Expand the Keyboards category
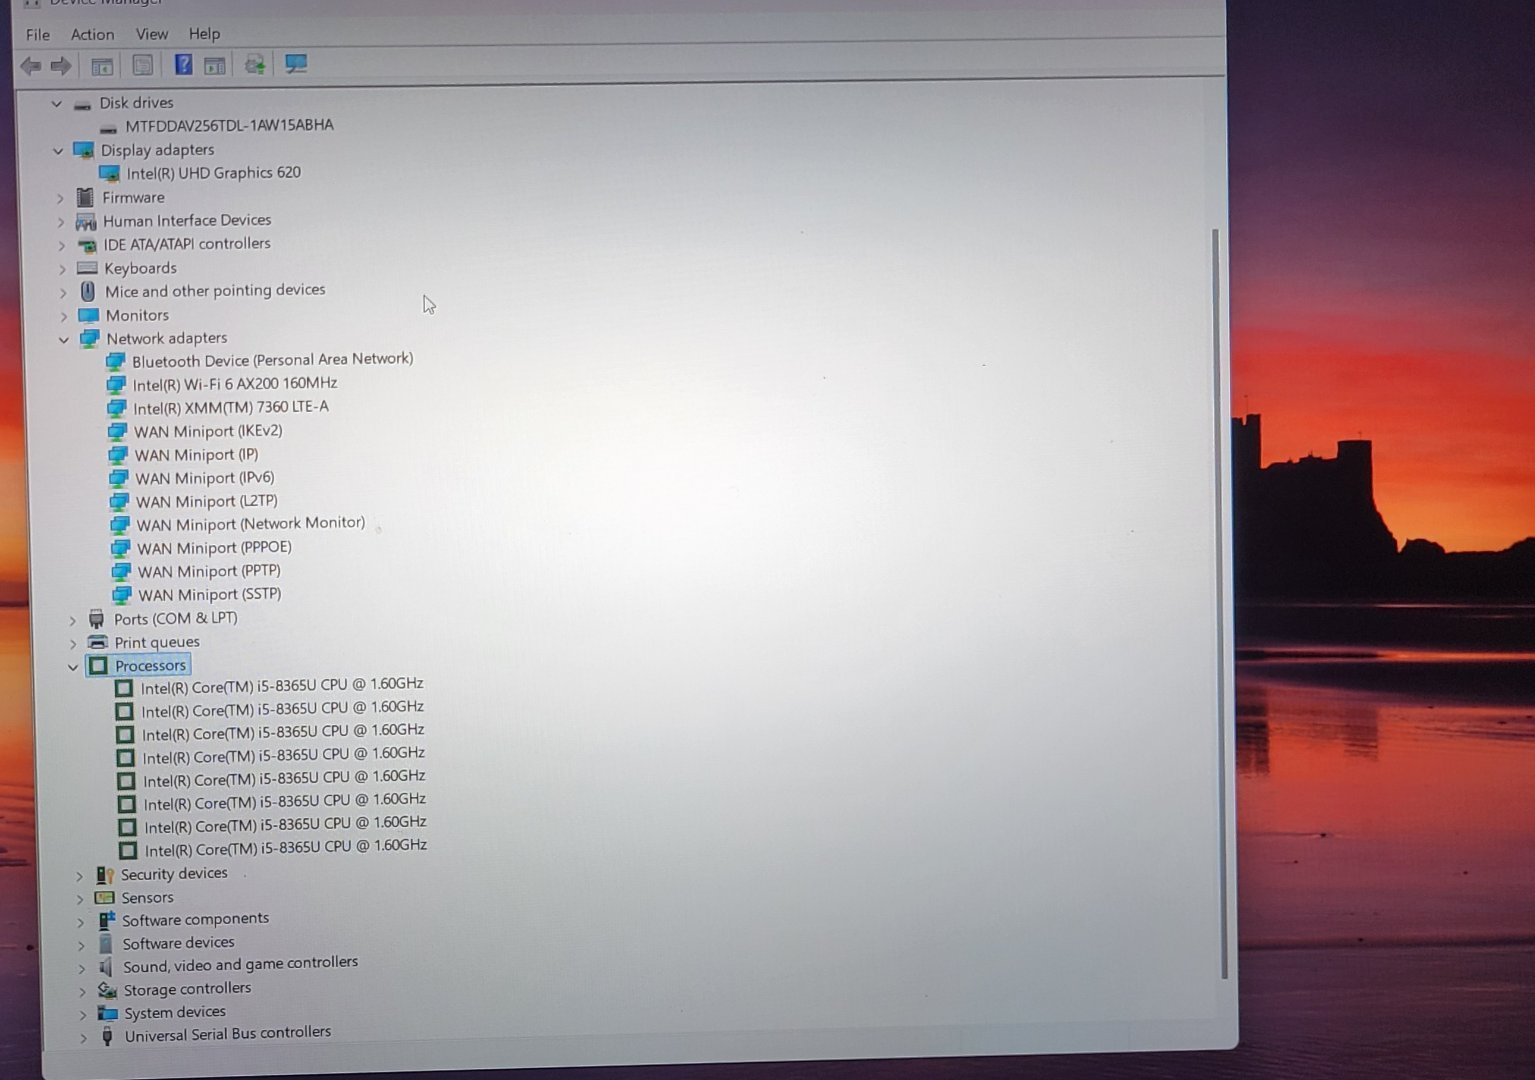This screenshot has height=1080, width=1535. coord(63,269)
